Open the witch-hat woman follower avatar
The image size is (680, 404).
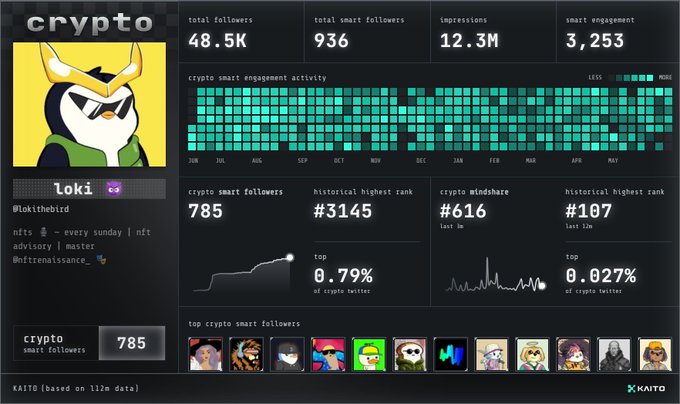point(206,355)
